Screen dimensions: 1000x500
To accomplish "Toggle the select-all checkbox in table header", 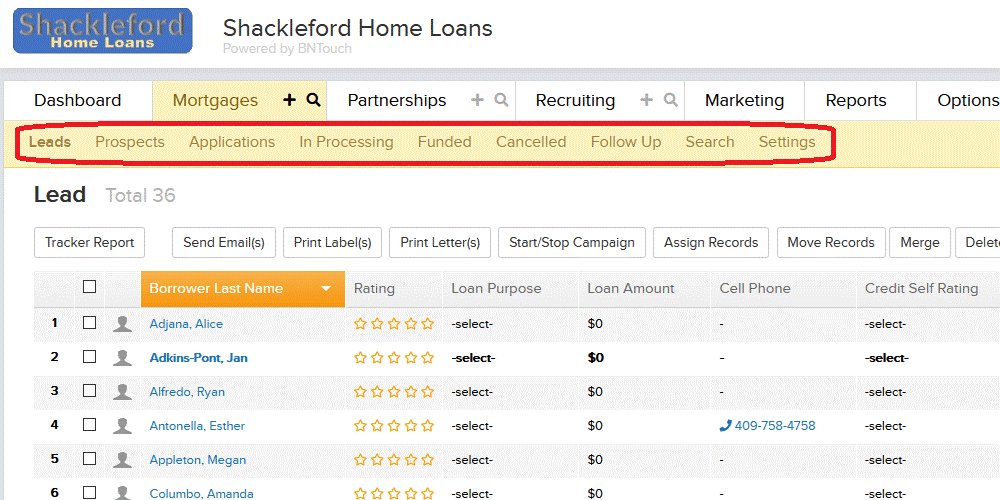I will point(90,287).
